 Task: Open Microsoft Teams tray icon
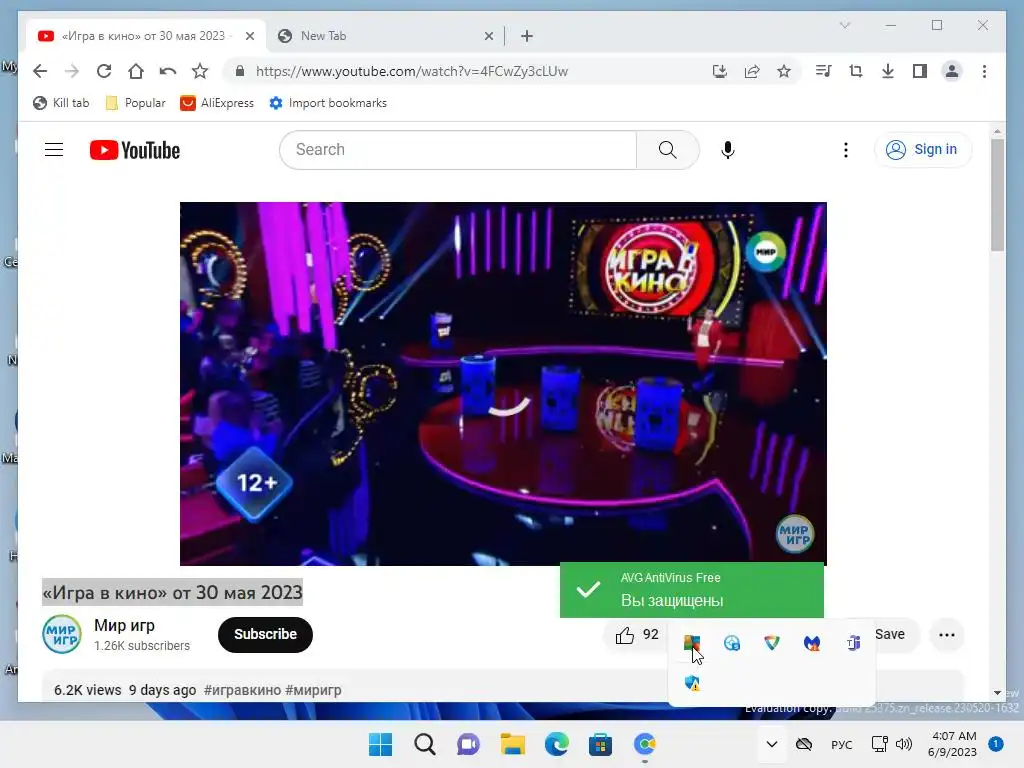click(x=853, y=643)
